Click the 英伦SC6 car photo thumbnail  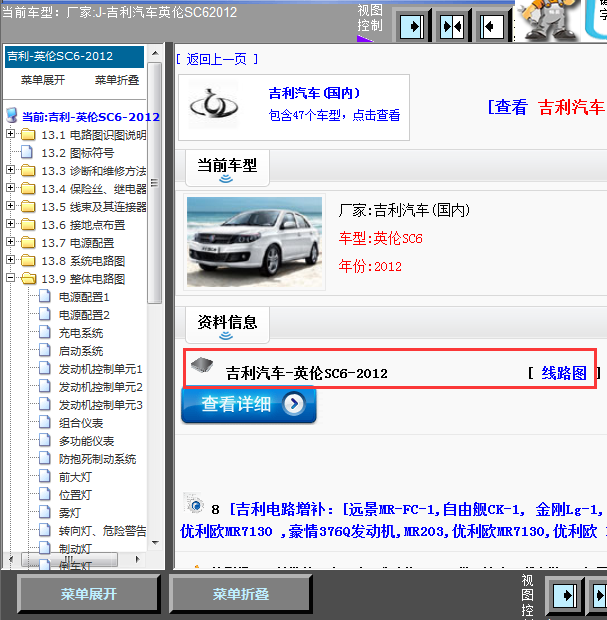[x=254, y=242]
